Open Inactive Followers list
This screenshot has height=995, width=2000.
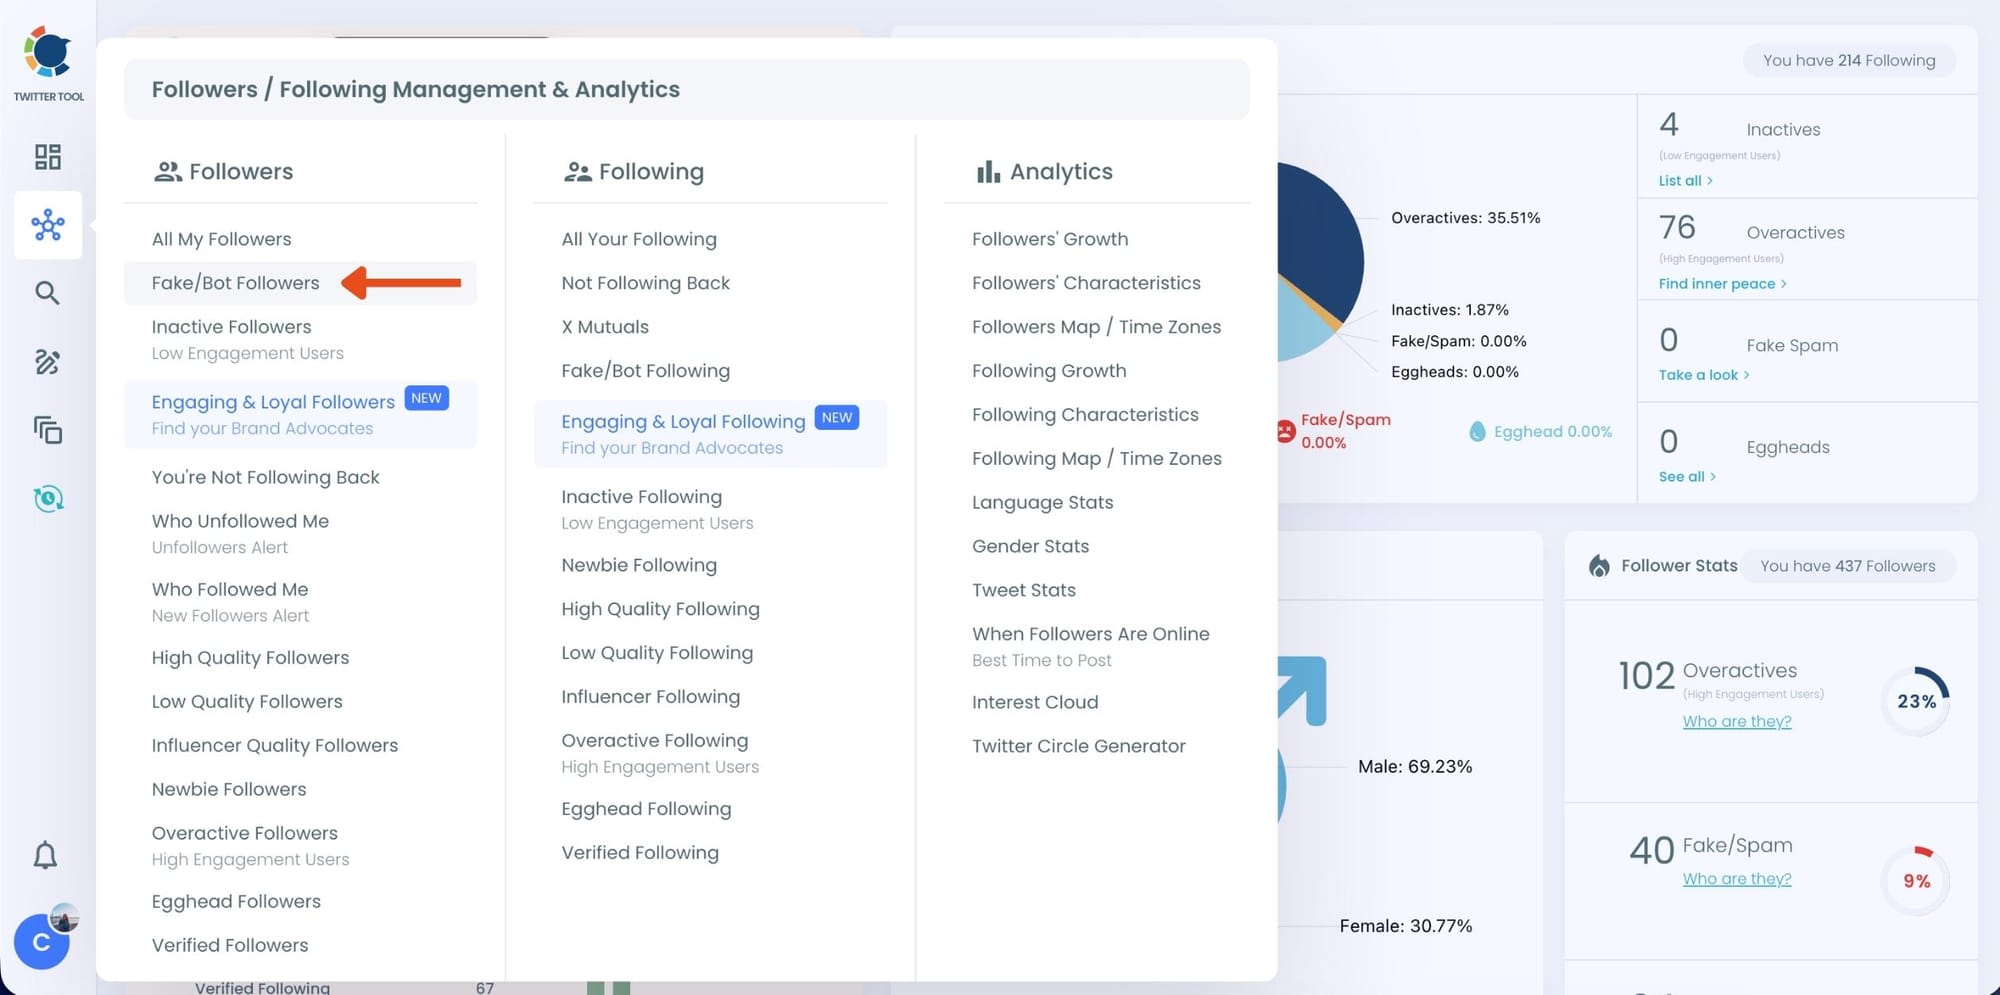point(231,327)
